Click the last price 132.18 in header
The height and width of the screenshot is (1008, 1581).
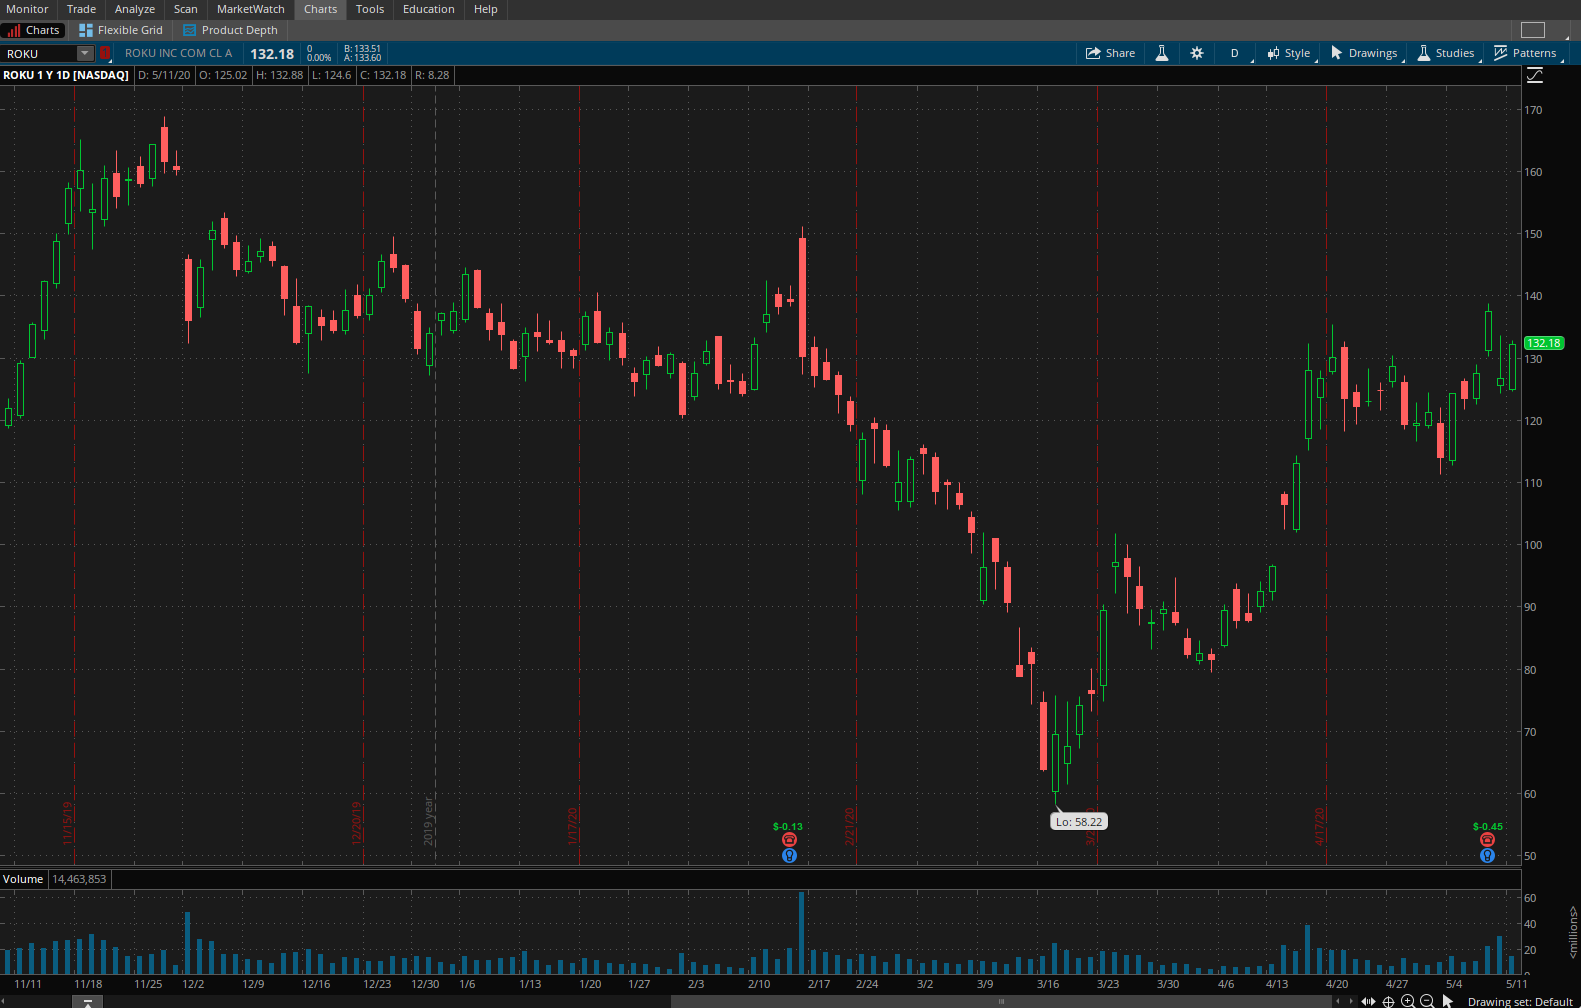pos(272,54)
